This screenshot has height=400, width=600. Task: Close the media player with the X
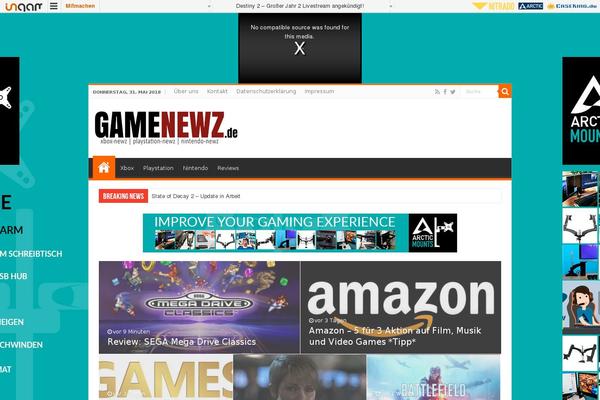[300, 49]
